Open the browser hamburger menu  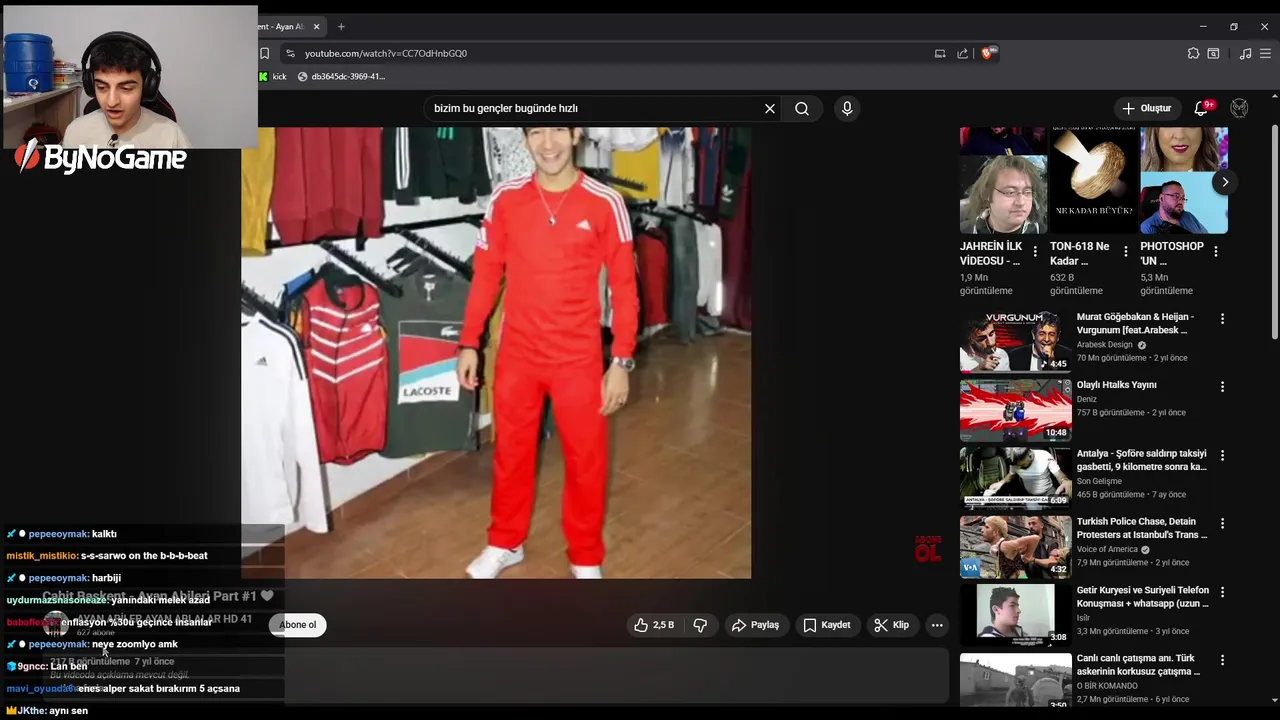tap(1265, 53)
